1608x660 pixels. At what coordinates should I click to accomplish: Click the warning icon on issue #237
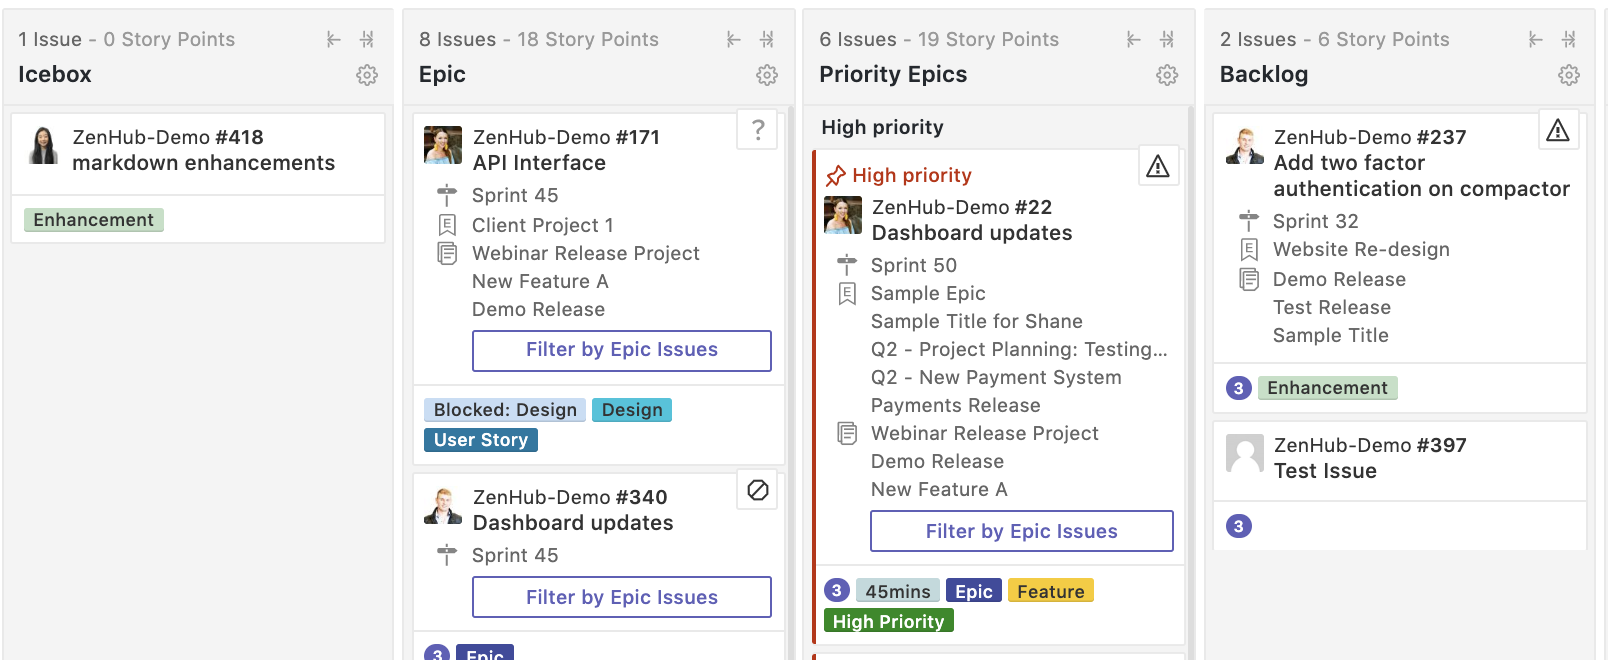(x=1559, y=130)
